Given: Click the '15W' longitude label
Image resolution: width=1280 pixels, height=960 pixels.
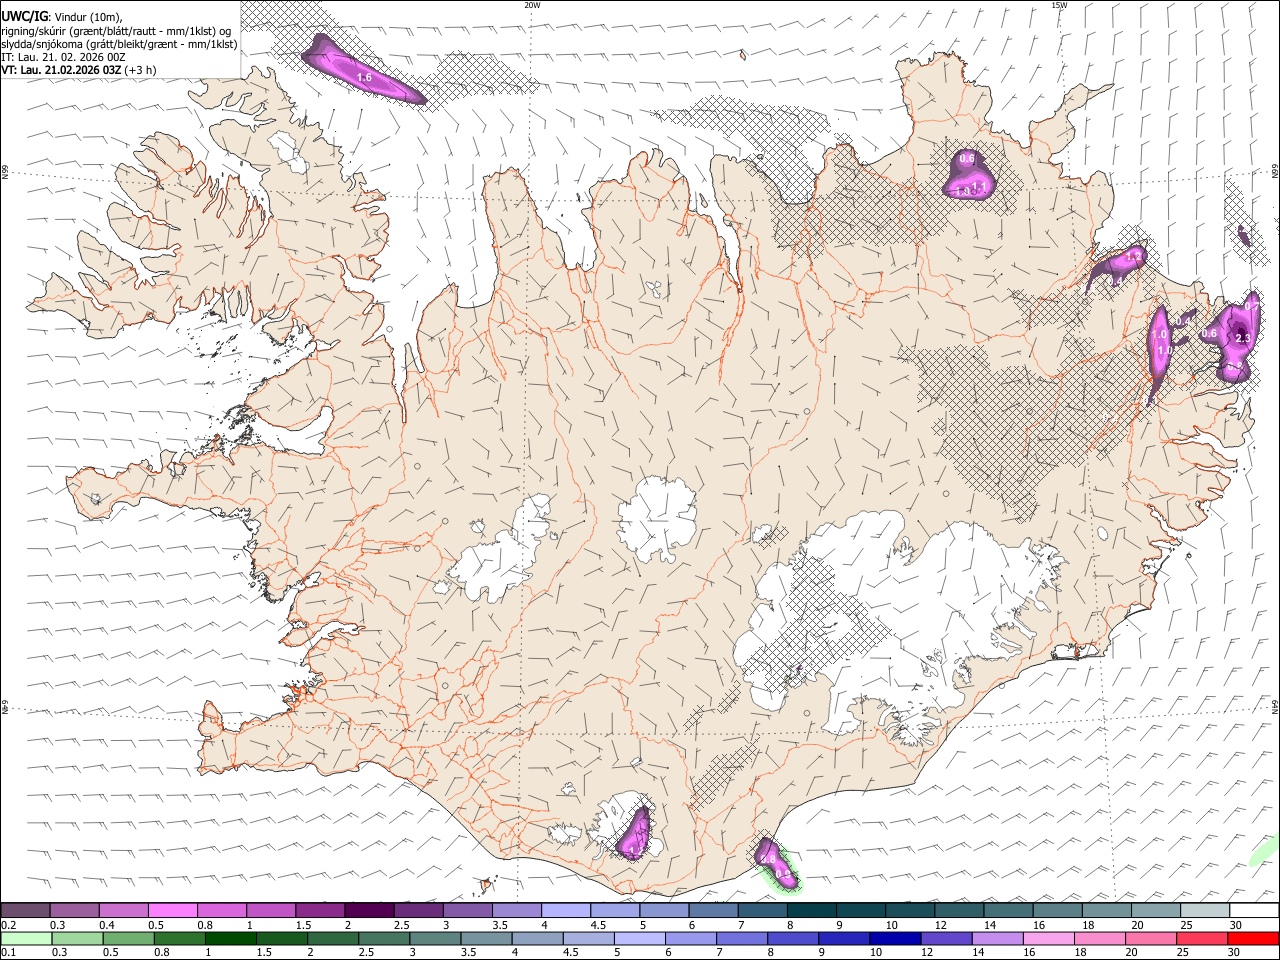Looking at the screenshot, I should point(1059,5).
